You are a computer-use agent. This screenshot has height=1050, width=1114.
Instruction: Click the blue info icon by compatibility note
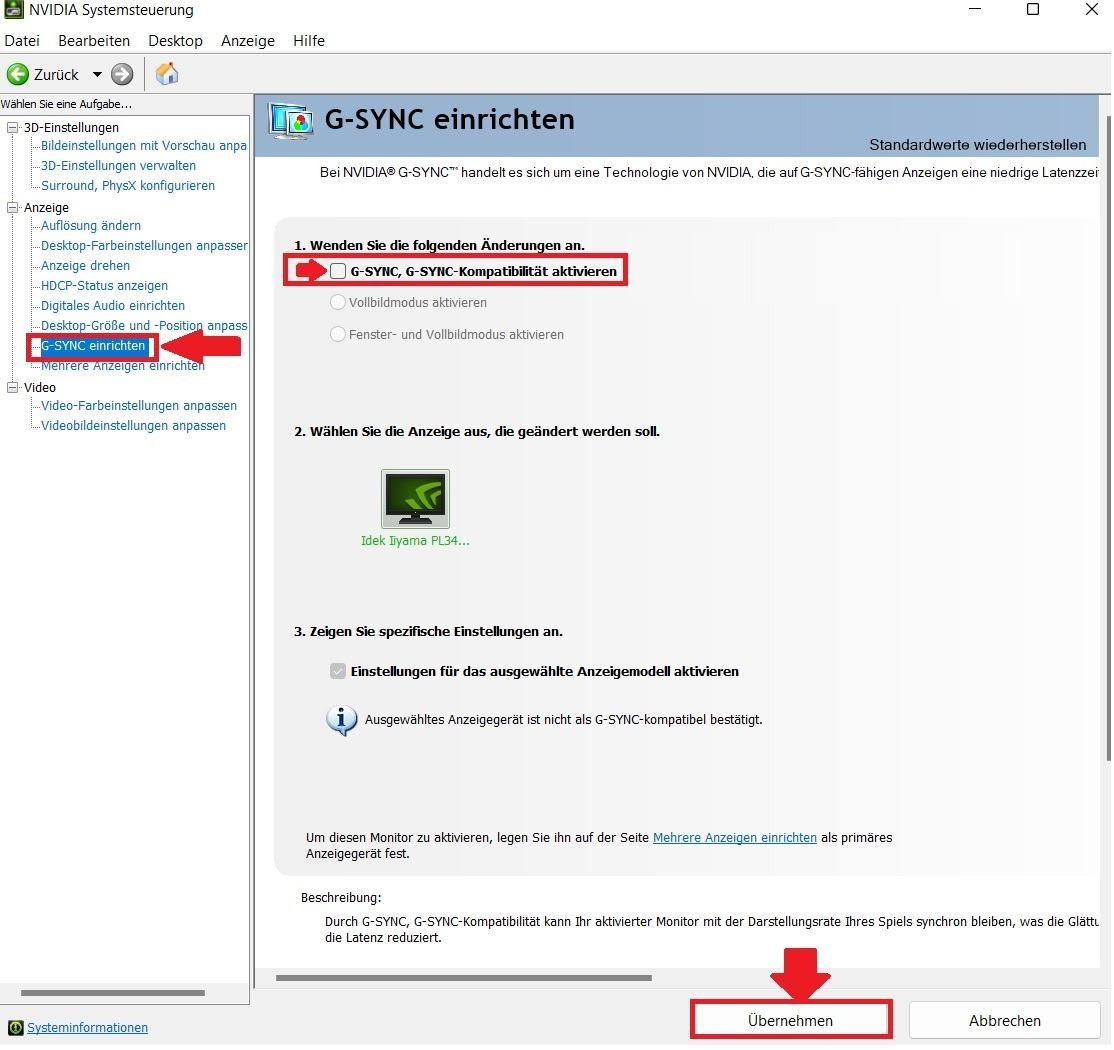click(342, 720)
